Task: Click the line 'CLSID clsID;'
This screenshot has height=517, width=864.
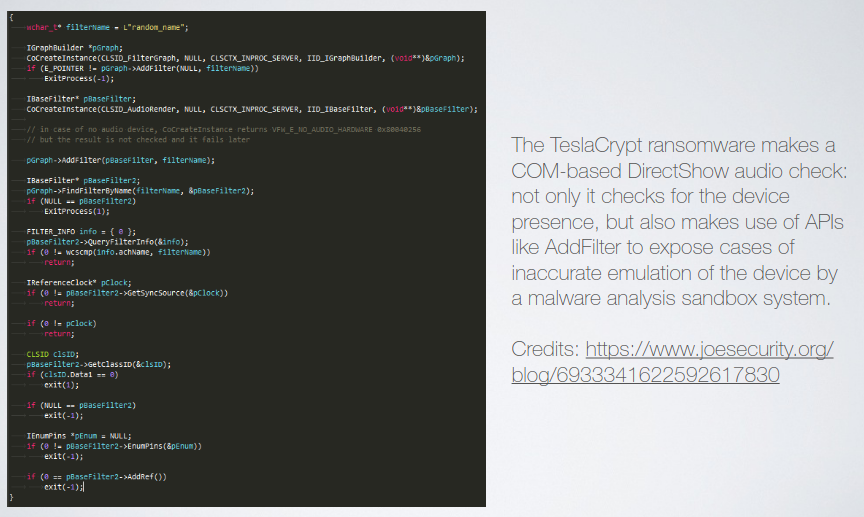Action: tap(52, 354)
